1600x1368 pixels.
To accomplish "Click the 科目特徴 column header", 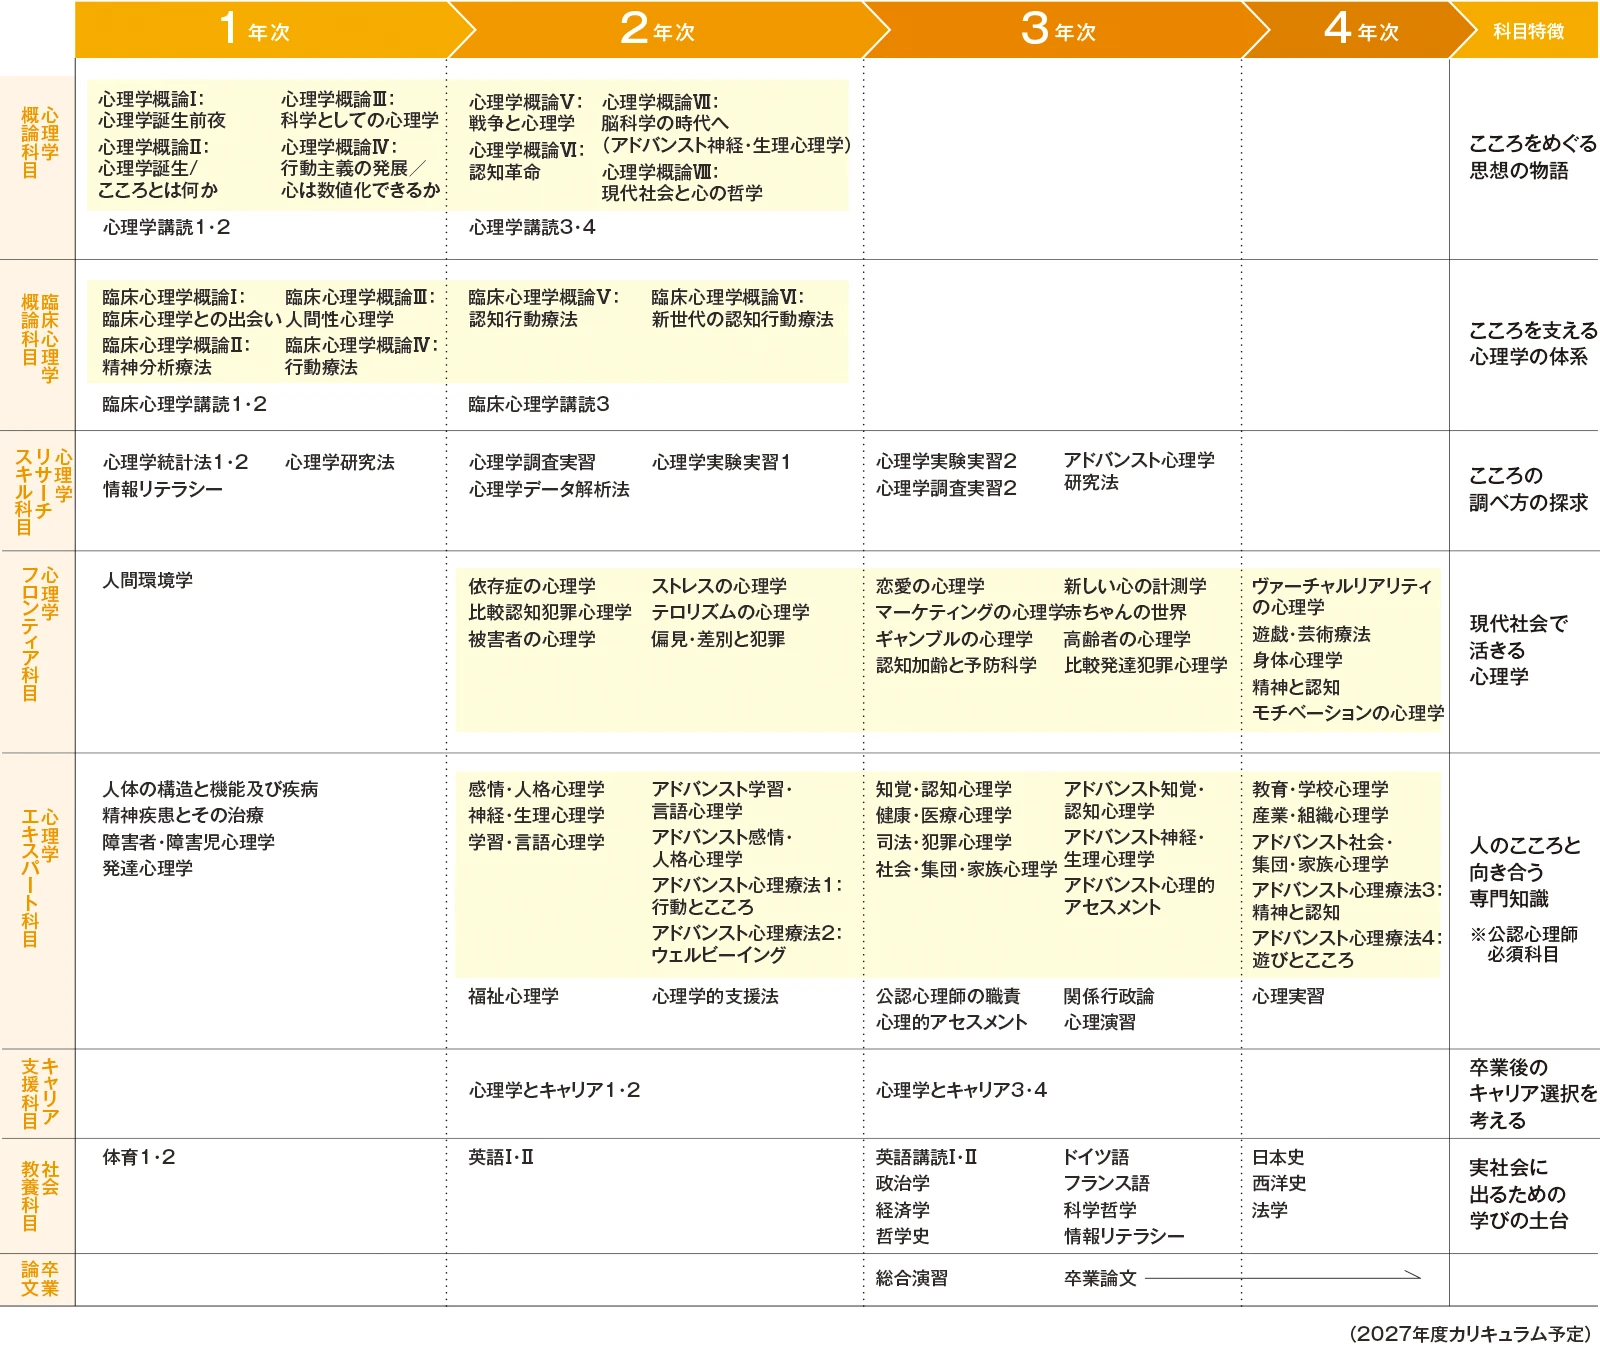I will tap(1528, 32).
